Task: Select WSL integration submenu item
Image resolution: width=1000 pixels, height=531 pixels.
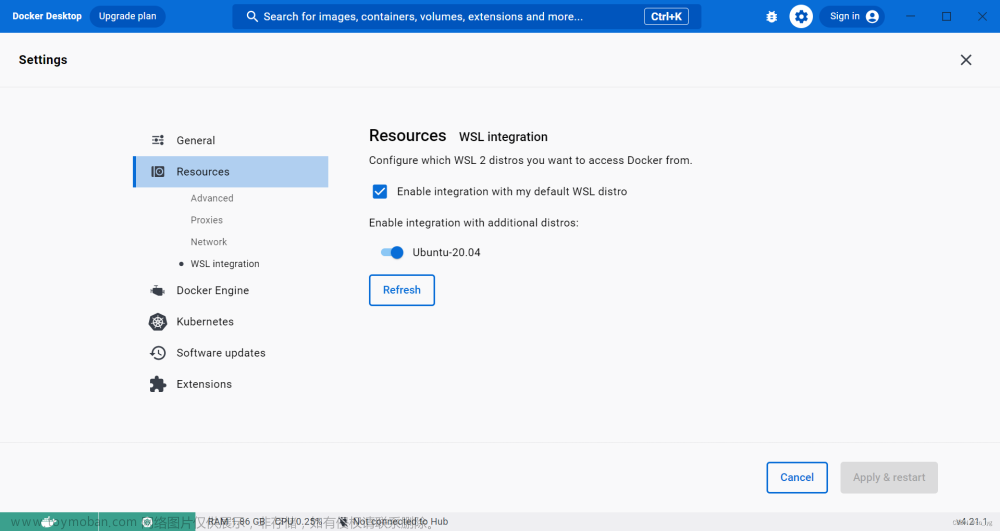Action: (x=224, y=264)
